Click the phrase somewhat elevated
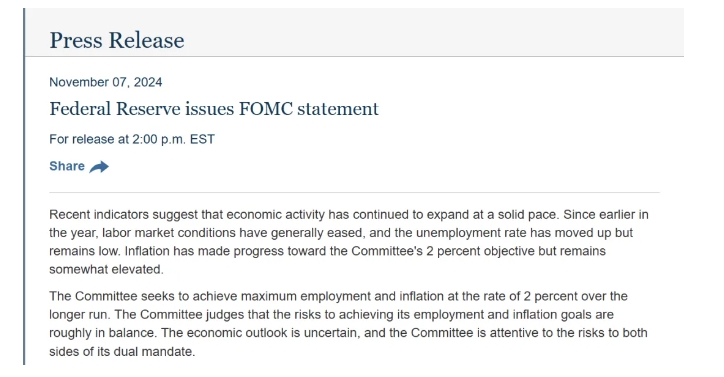Screen dimensions: 724x377 tap(106, 269)
